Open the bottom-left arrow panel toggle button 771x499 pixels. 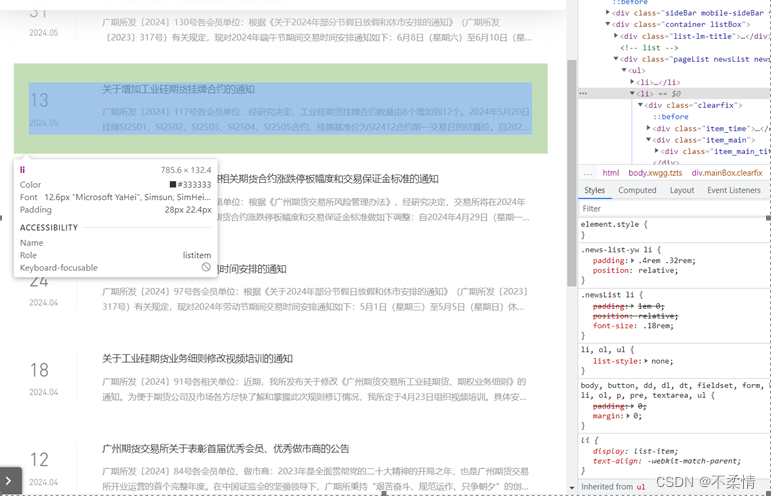coord(10,480)
